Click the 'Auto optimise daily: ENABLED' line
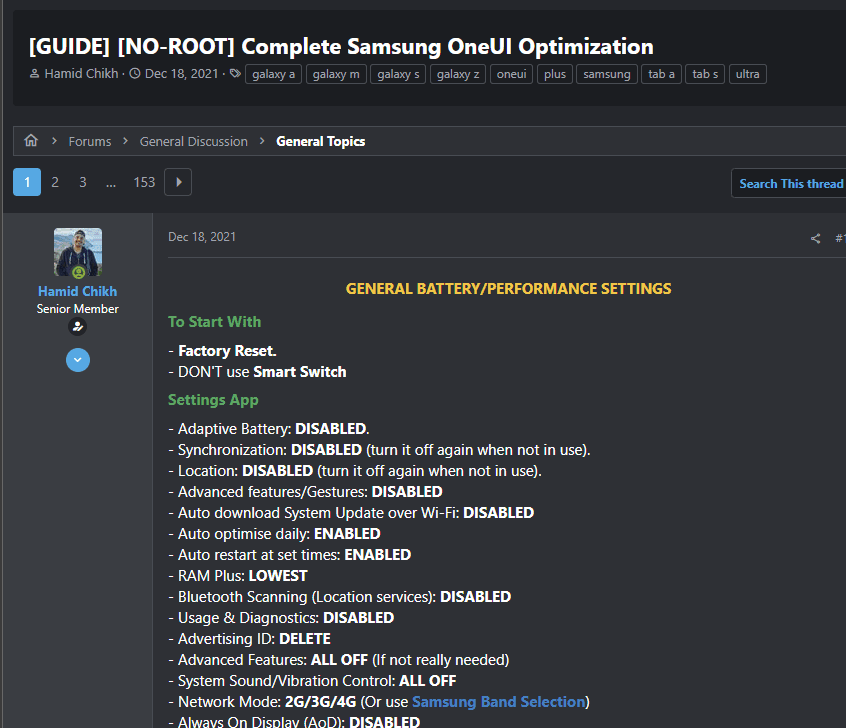 (x=274, y=534)
